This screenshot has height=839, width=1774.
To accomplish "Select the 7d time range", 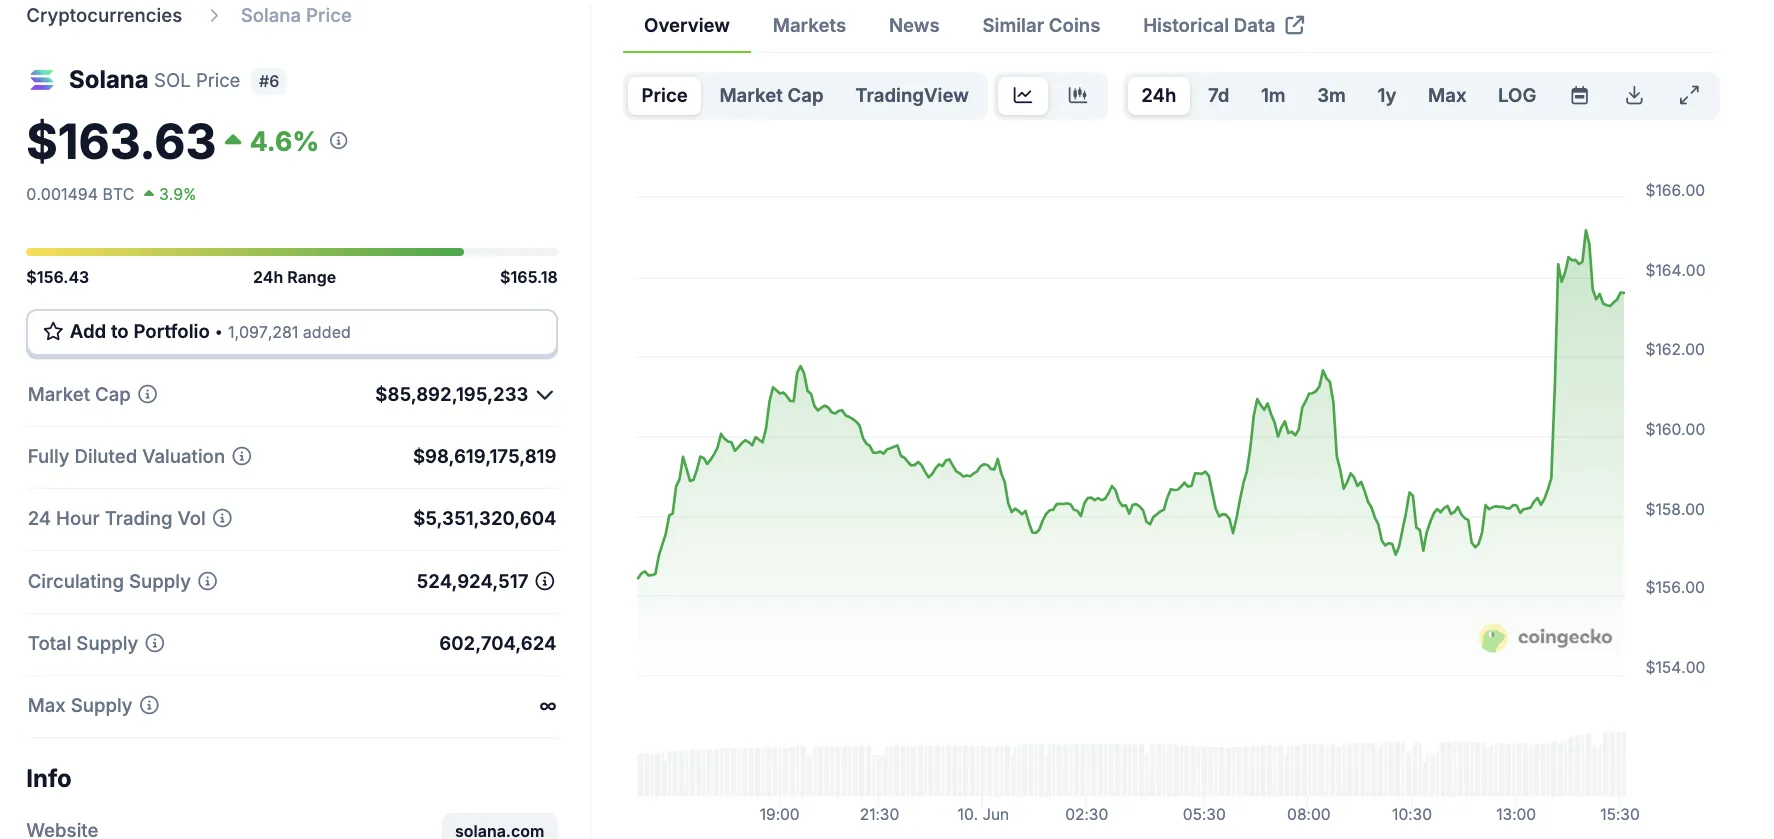I will (x=1218, y=96).
